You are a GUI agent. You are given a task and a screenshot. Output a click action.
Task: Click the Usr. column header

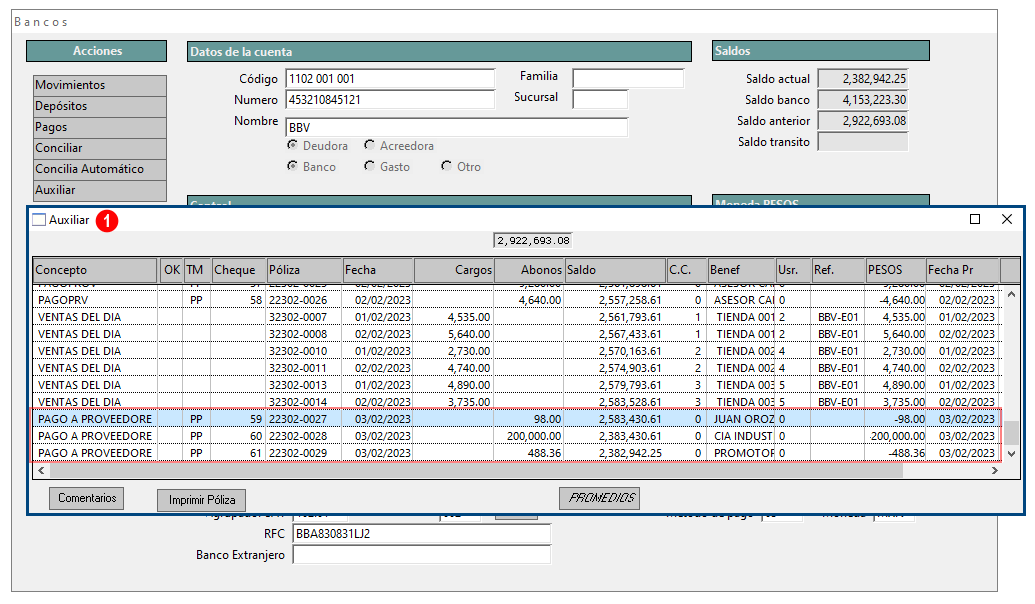[793, 270]
